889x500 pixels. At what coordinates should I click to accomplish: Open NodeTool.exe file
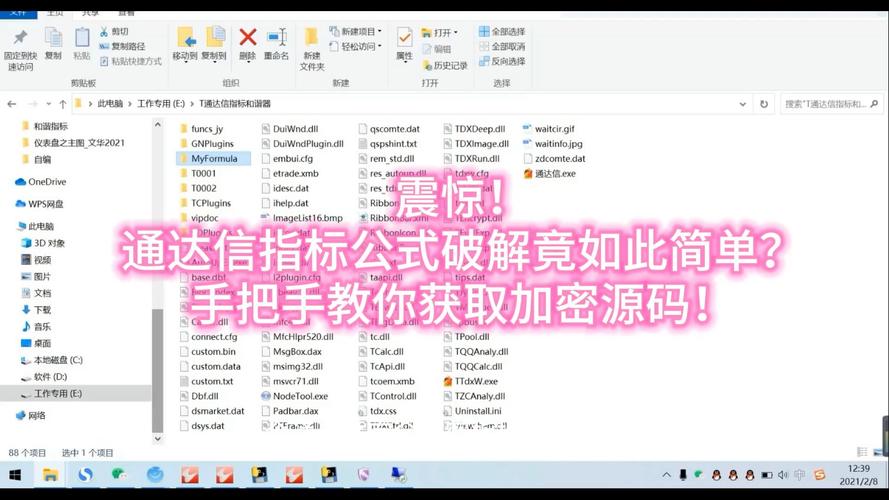[294, 396]
